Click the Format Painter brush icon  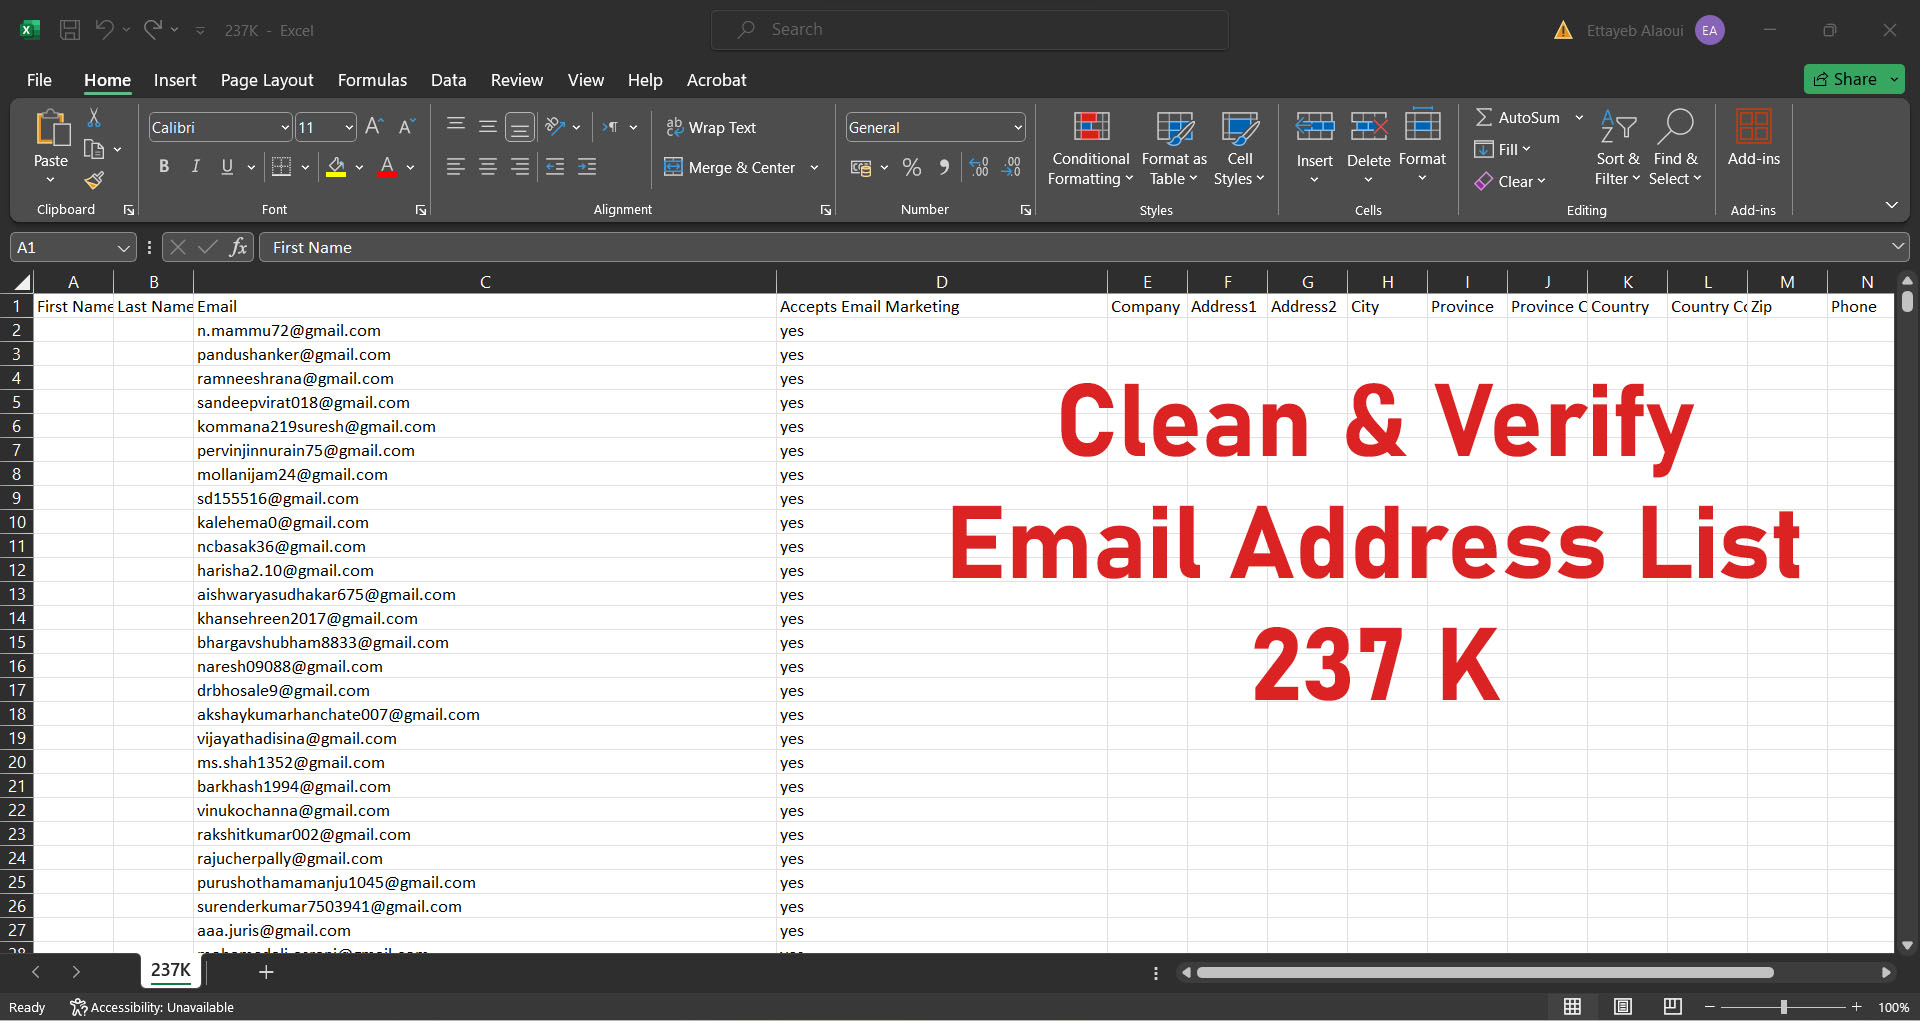coord(94,181)
